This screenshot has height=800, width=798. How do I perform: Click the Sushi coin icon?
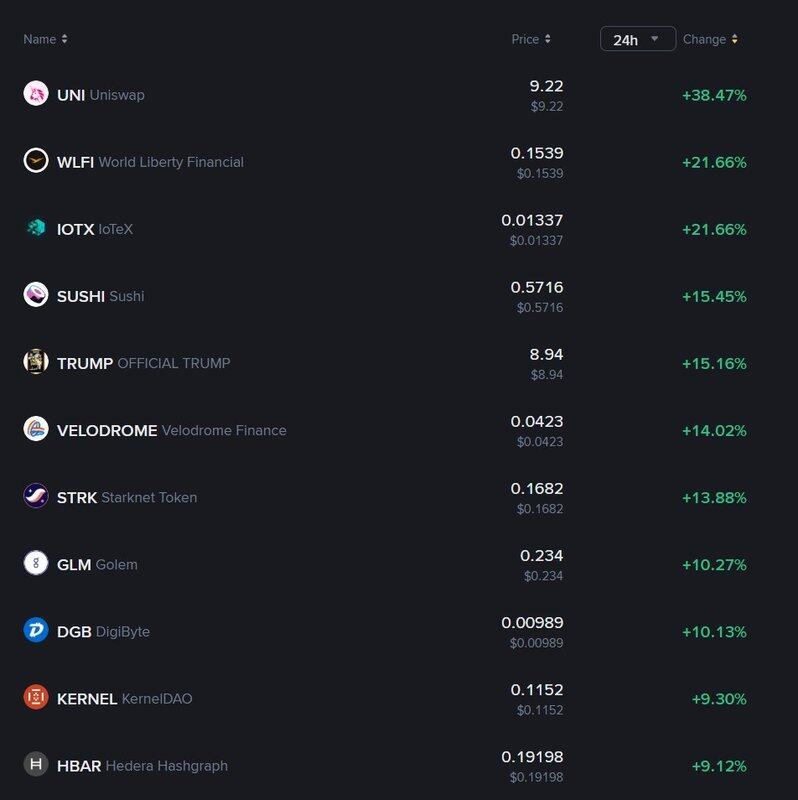[36, 295]
